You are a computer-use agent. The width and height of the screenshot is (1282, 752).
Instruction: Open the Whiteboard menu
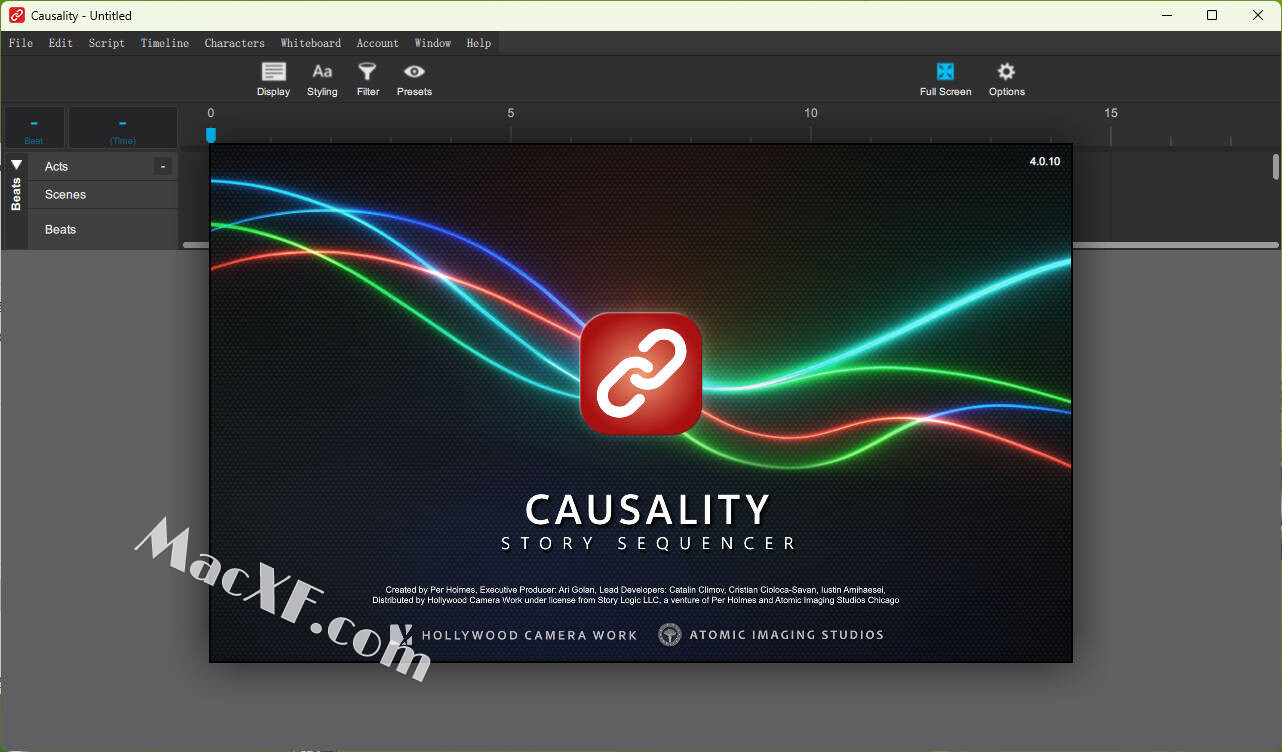point(311,43)
